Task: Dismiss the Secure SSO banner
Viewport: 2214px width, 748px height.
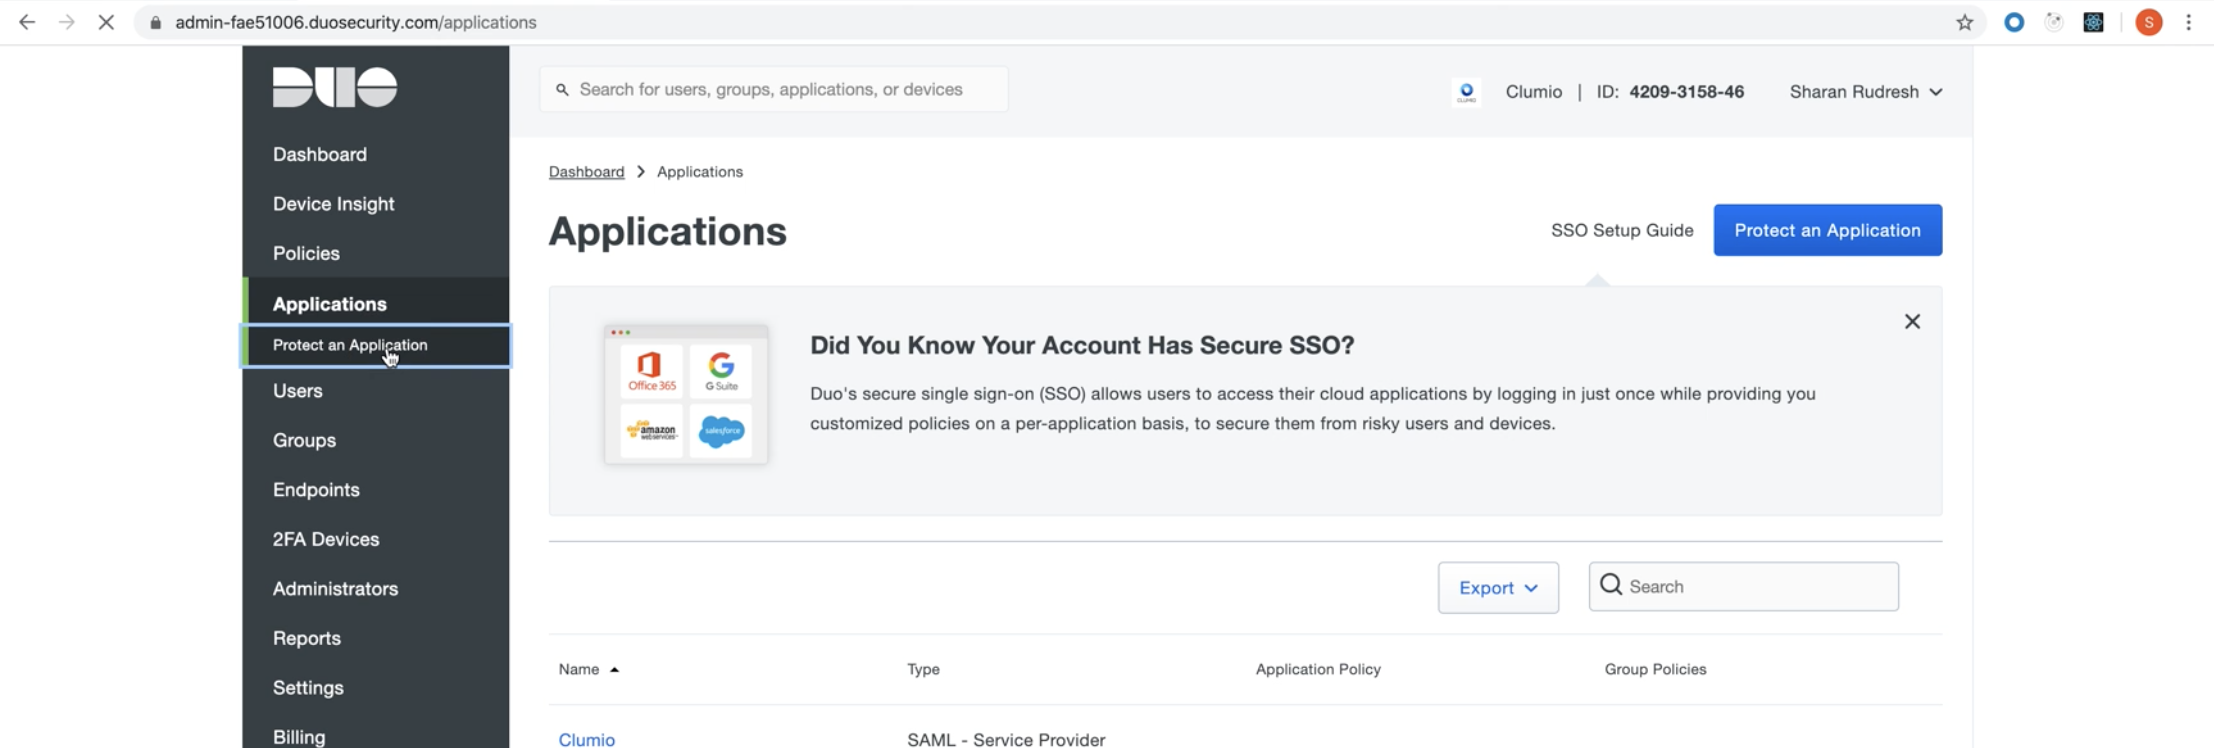Action: (1911, 321)
